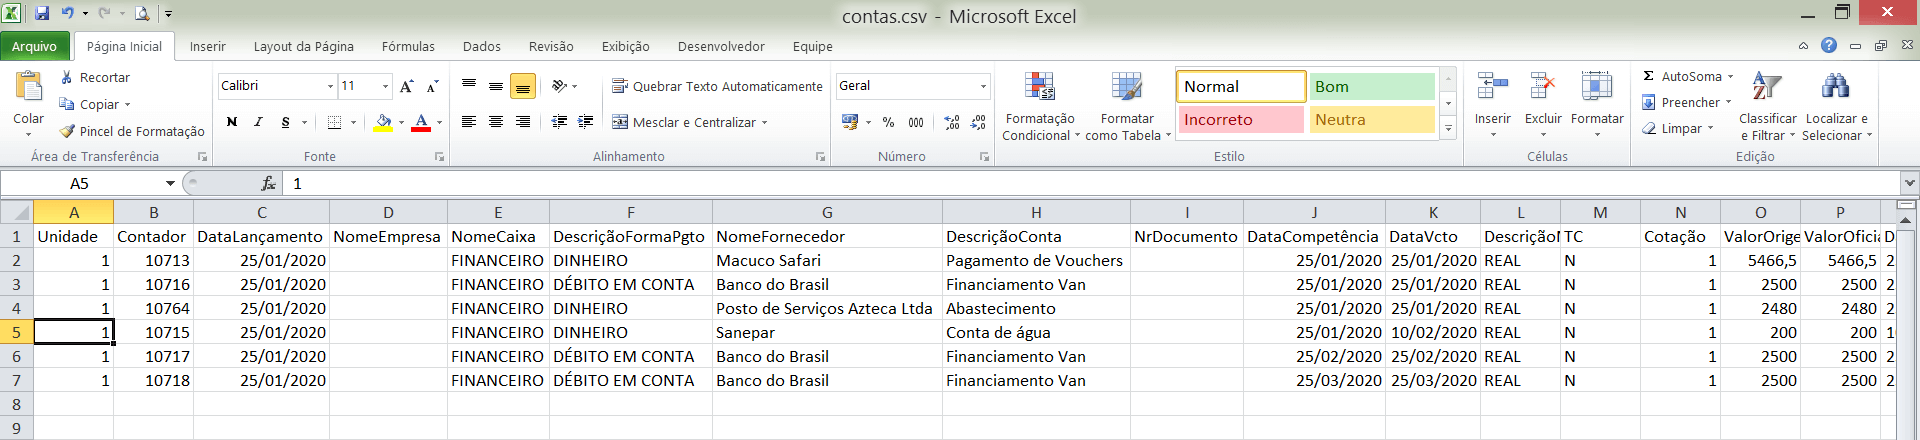The width and height of the screenshot is (1920, 440).
Task: Expand the cell styles gallery
Action: (1448, 128)
